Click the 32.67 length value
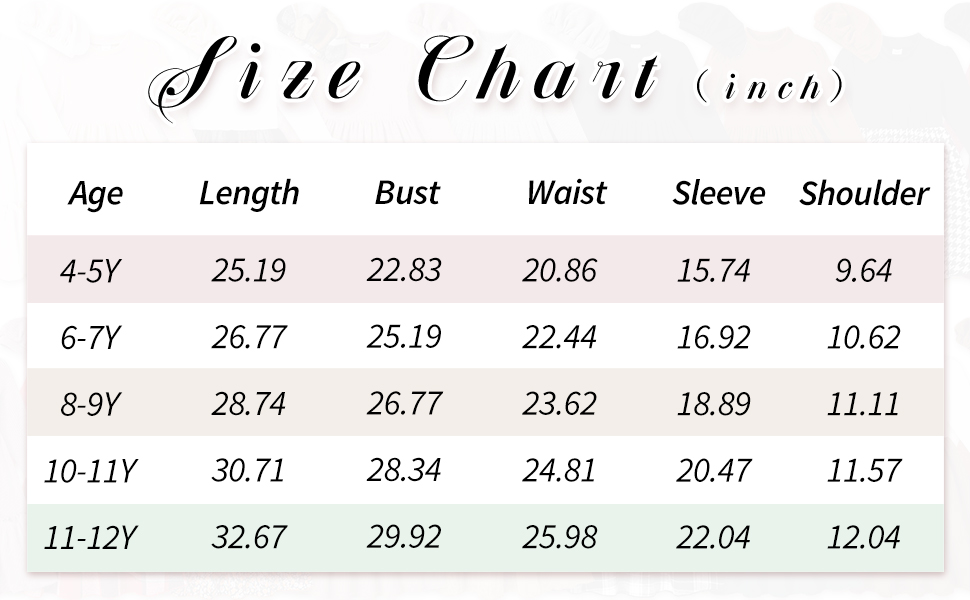Image resolution: width=970 pixels, height=600 pixels. click(x=249, y=538)
